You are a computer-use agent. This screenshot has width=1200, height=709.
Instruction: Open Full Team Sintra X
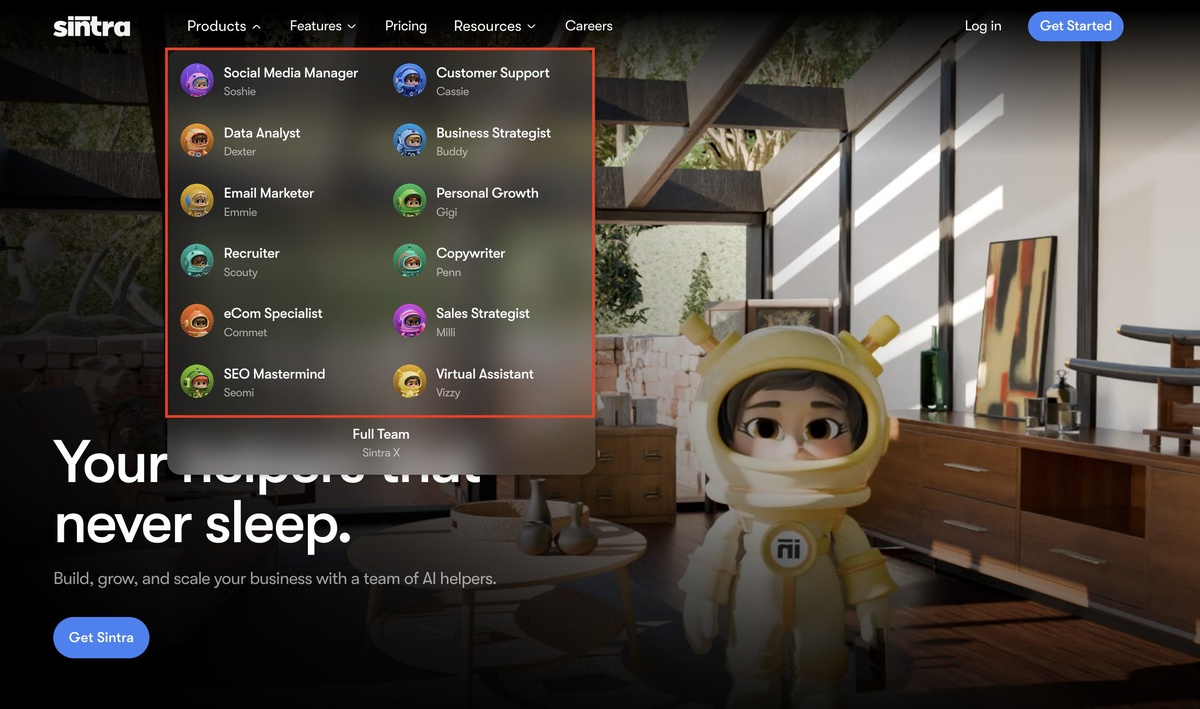click(x=381, y=443)
